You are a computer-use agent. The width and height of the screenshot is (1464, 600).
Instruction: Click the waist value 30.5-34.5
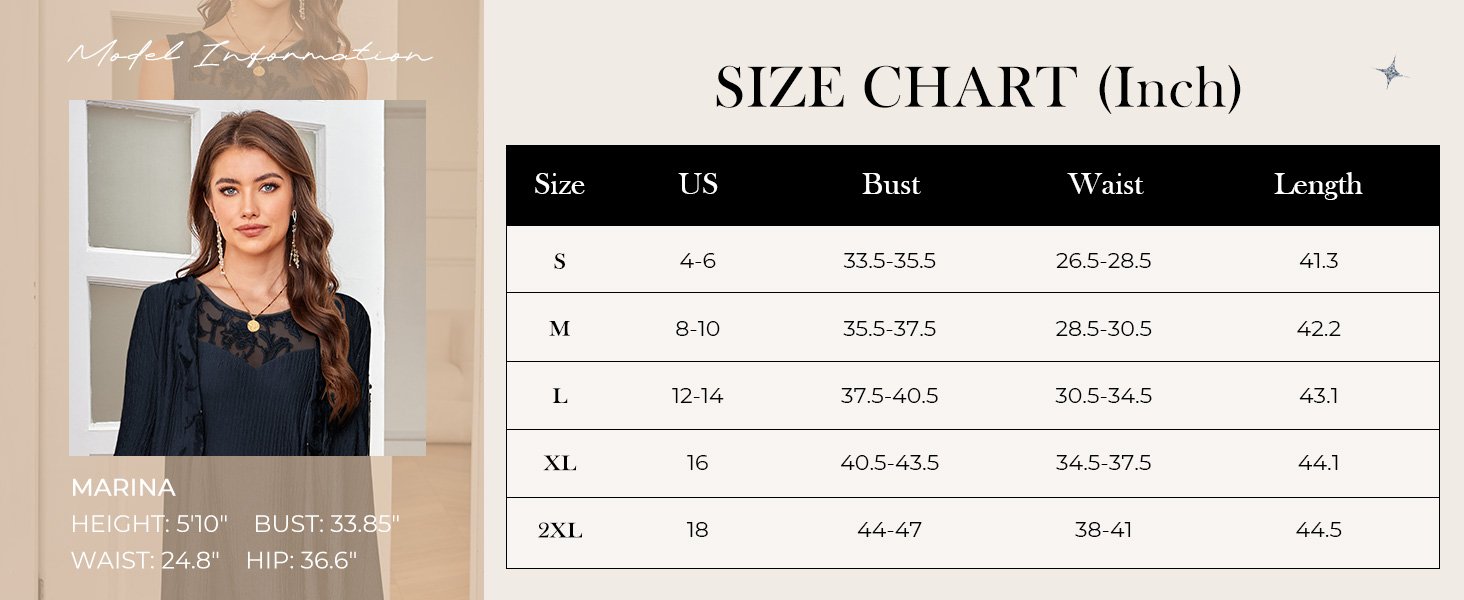1104,397
